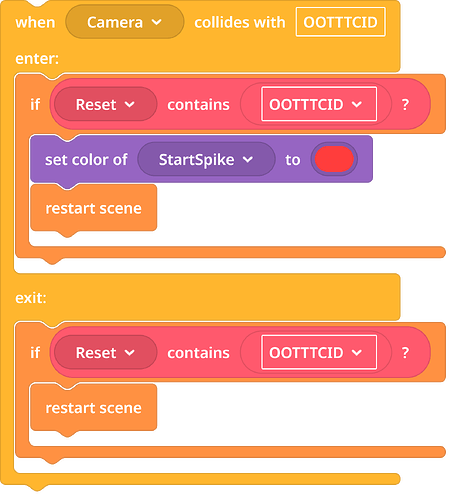This screenshot has width=461, height=500.
Task: Click the 'contains' text in exit condition
Action: coord(198,353)
